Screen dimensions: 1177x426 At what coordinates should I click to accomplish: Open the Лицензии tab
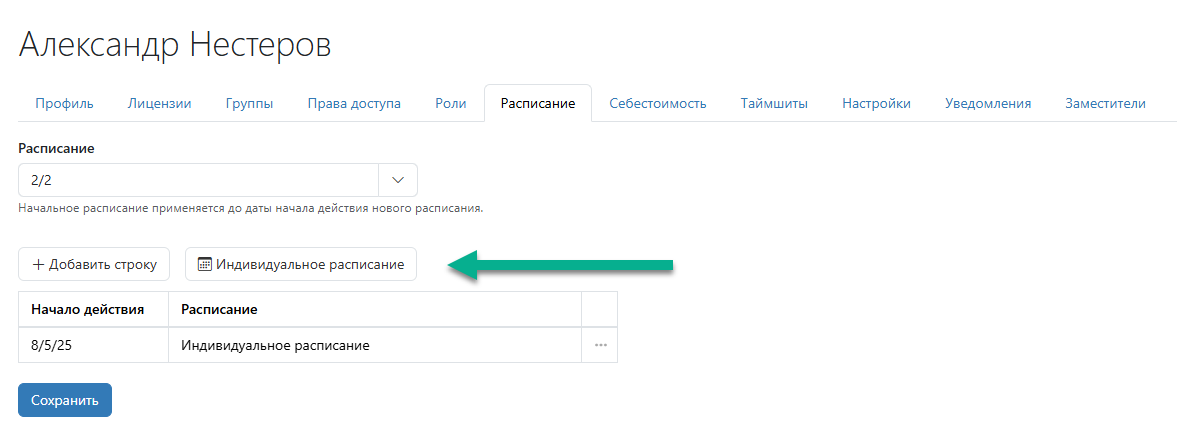coord(159,104)
